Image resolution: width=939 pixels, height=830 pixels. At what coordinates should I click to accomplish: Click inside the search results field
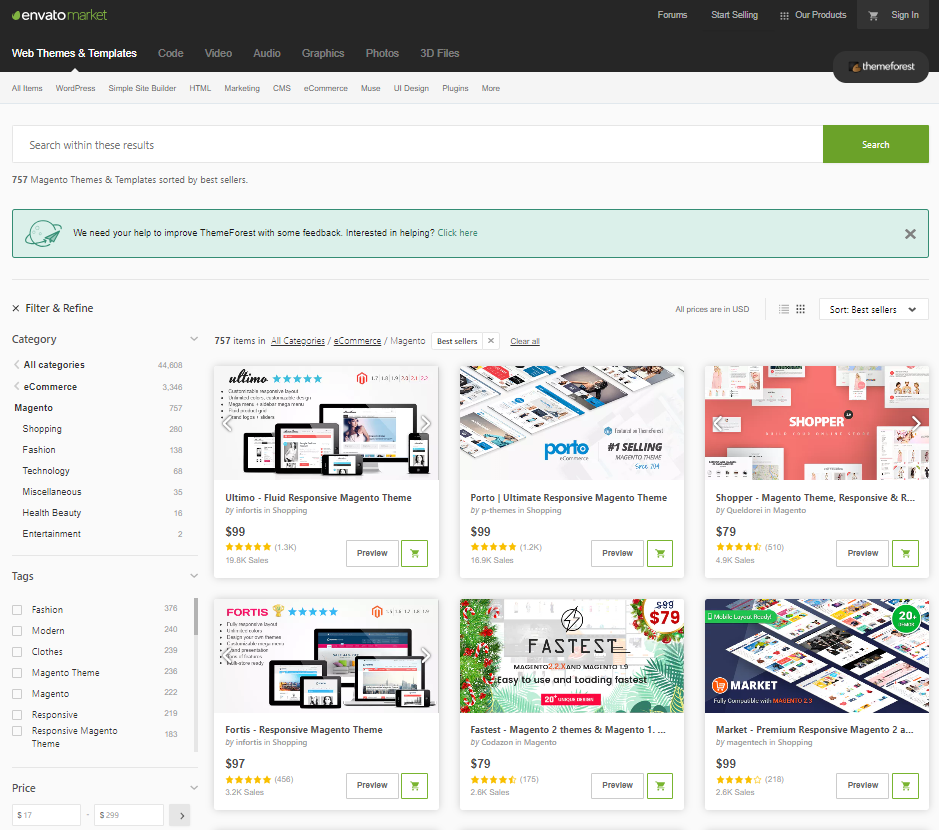(400, 144)
